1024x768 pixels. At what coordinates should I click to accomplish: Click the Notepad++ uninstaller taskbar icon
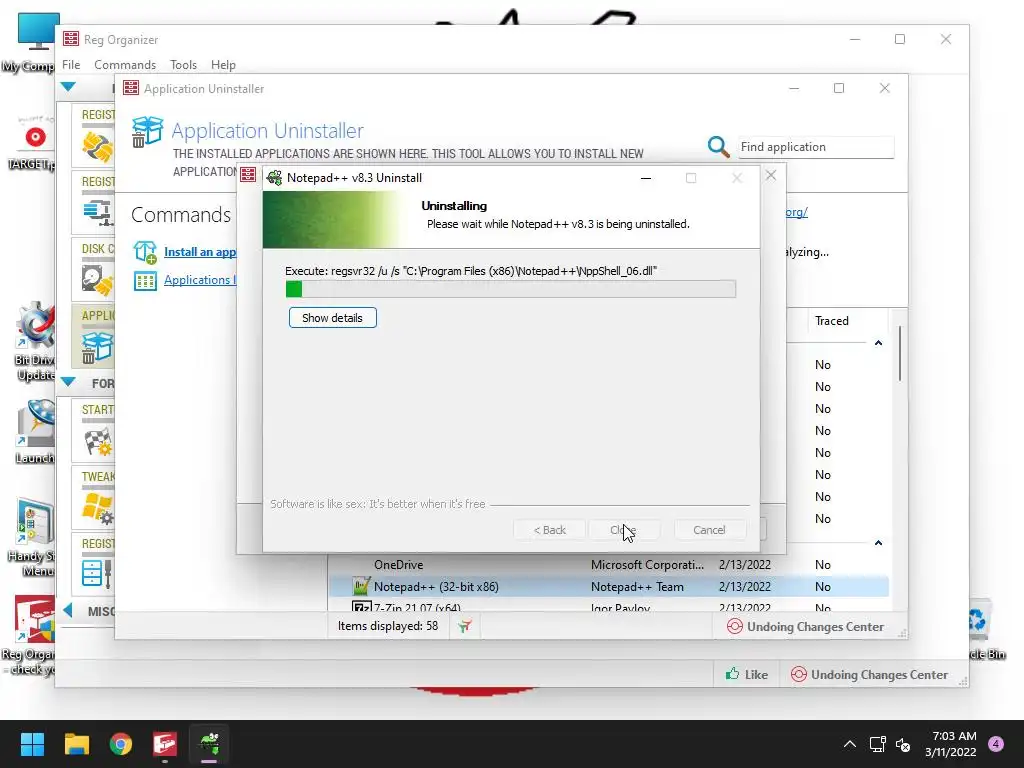(x=209, y=744)
